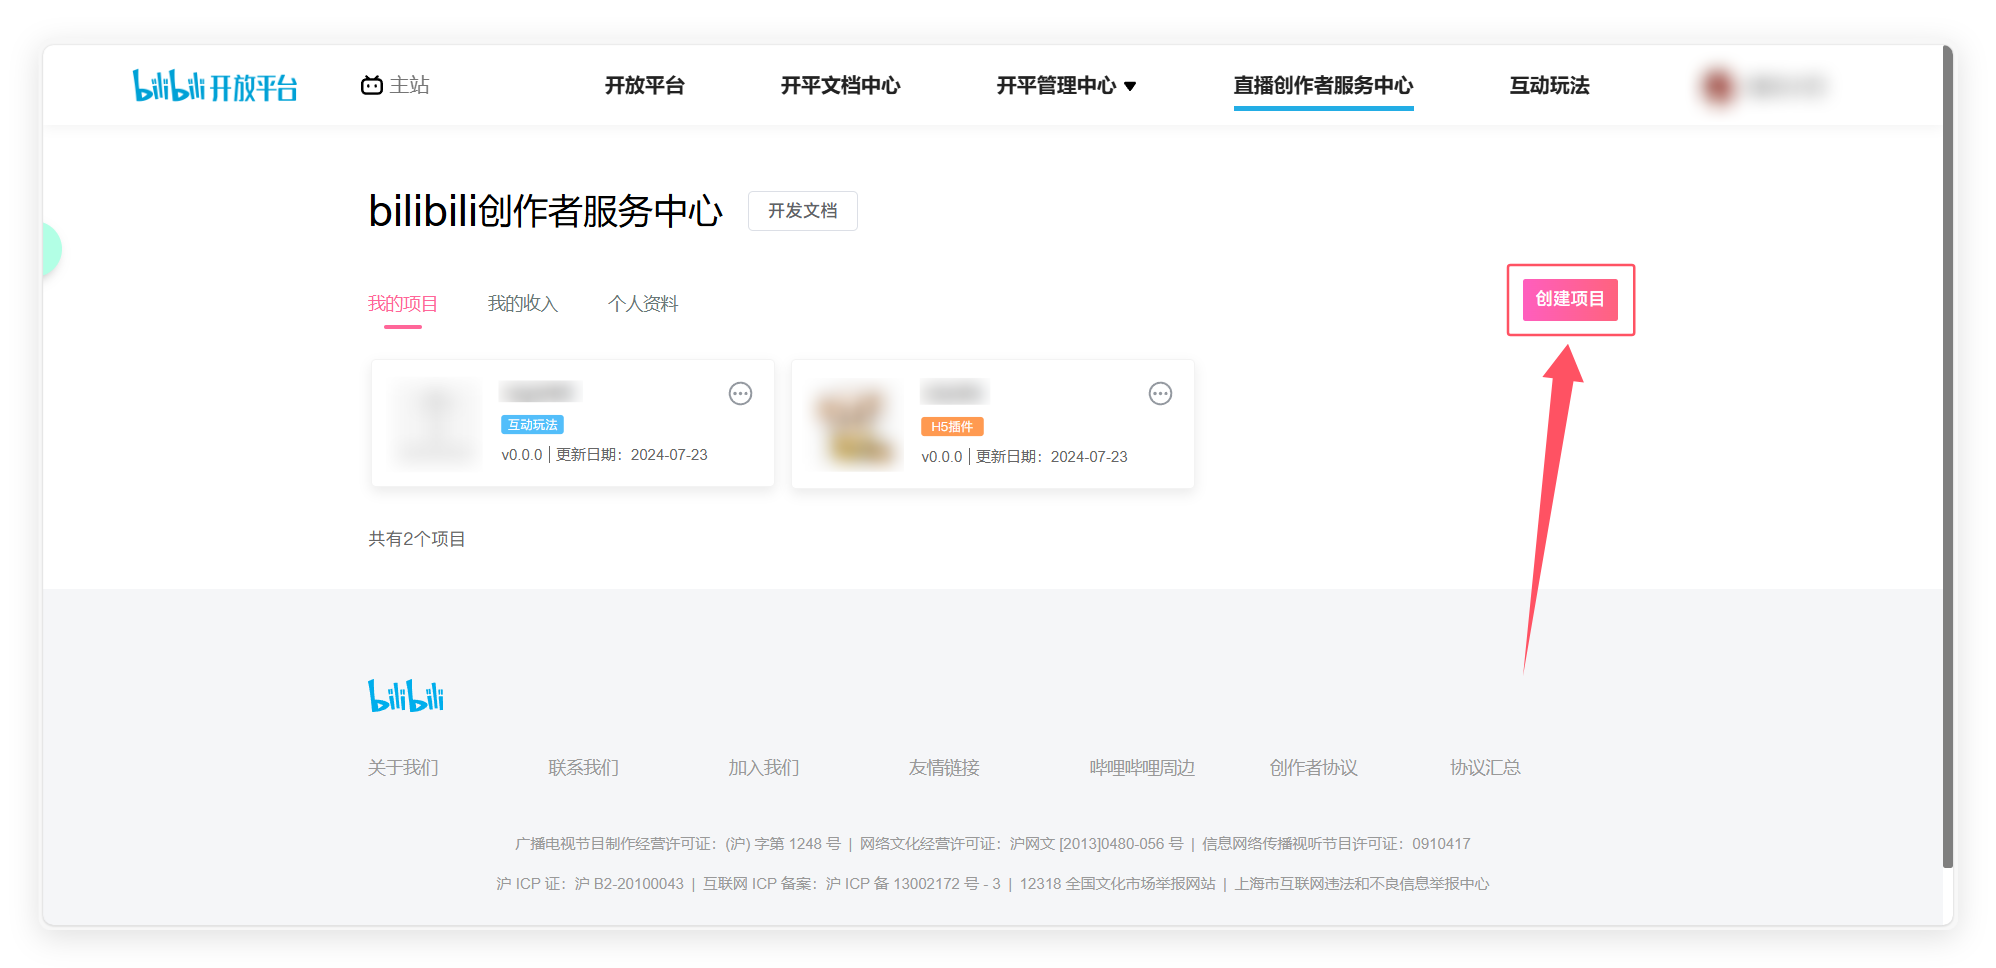The image size is (1996, 968).
Task: Open the 联系我们 footer link
Action: [x=583, y=767]
